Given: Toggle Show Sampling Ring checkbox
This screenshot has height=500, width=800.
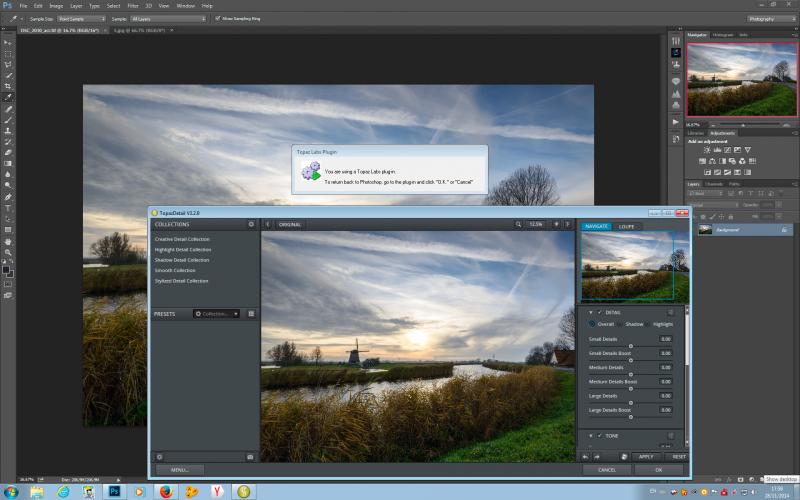Looking at the screenshot, I should point(218,18).
